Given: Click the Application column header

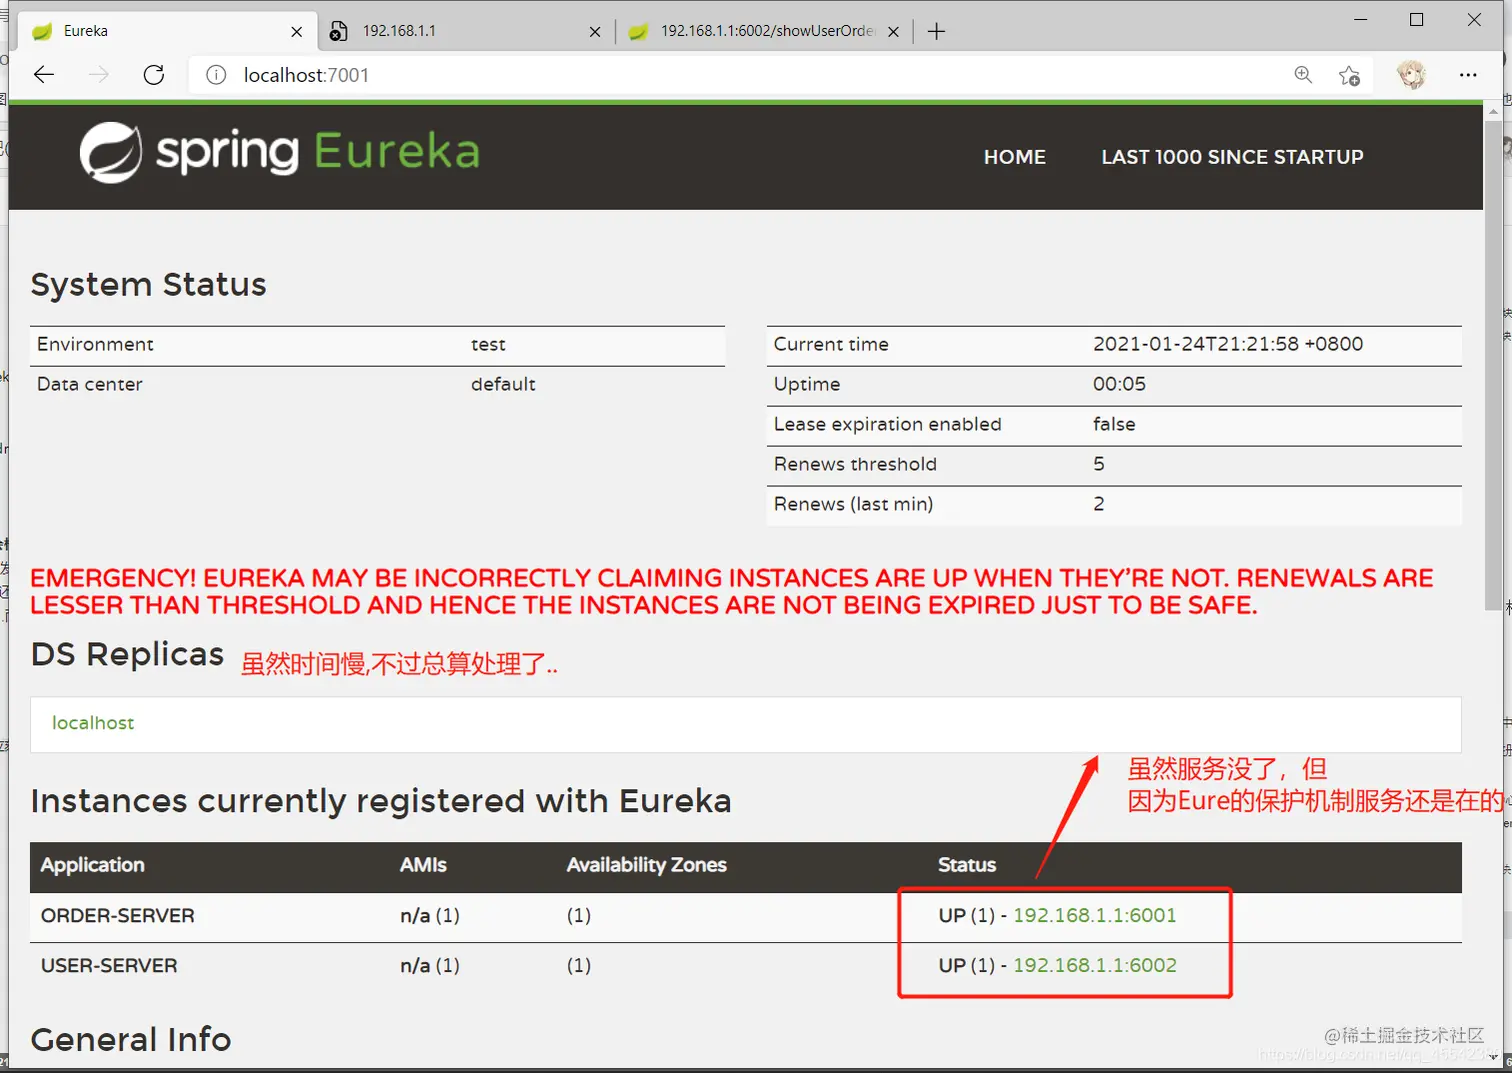Looking at the screenshot, I should click(x=92, y=865).
